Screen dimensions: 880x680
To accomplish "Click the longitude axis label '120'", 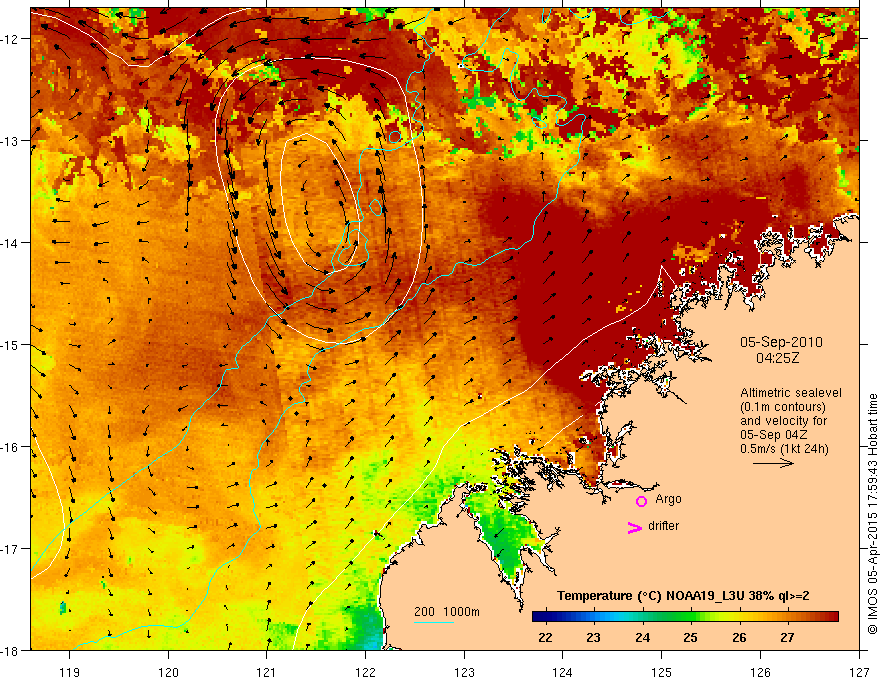I will coord(168,672).
